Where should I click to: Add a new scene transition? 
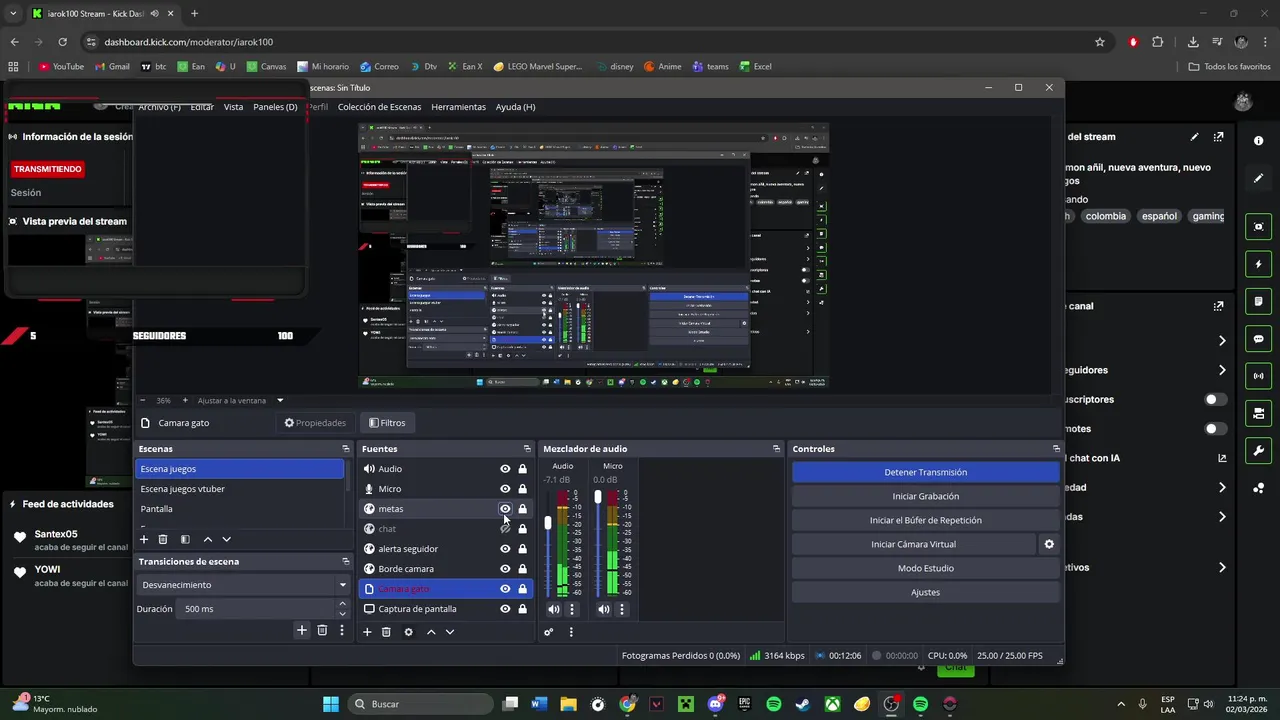301,630
